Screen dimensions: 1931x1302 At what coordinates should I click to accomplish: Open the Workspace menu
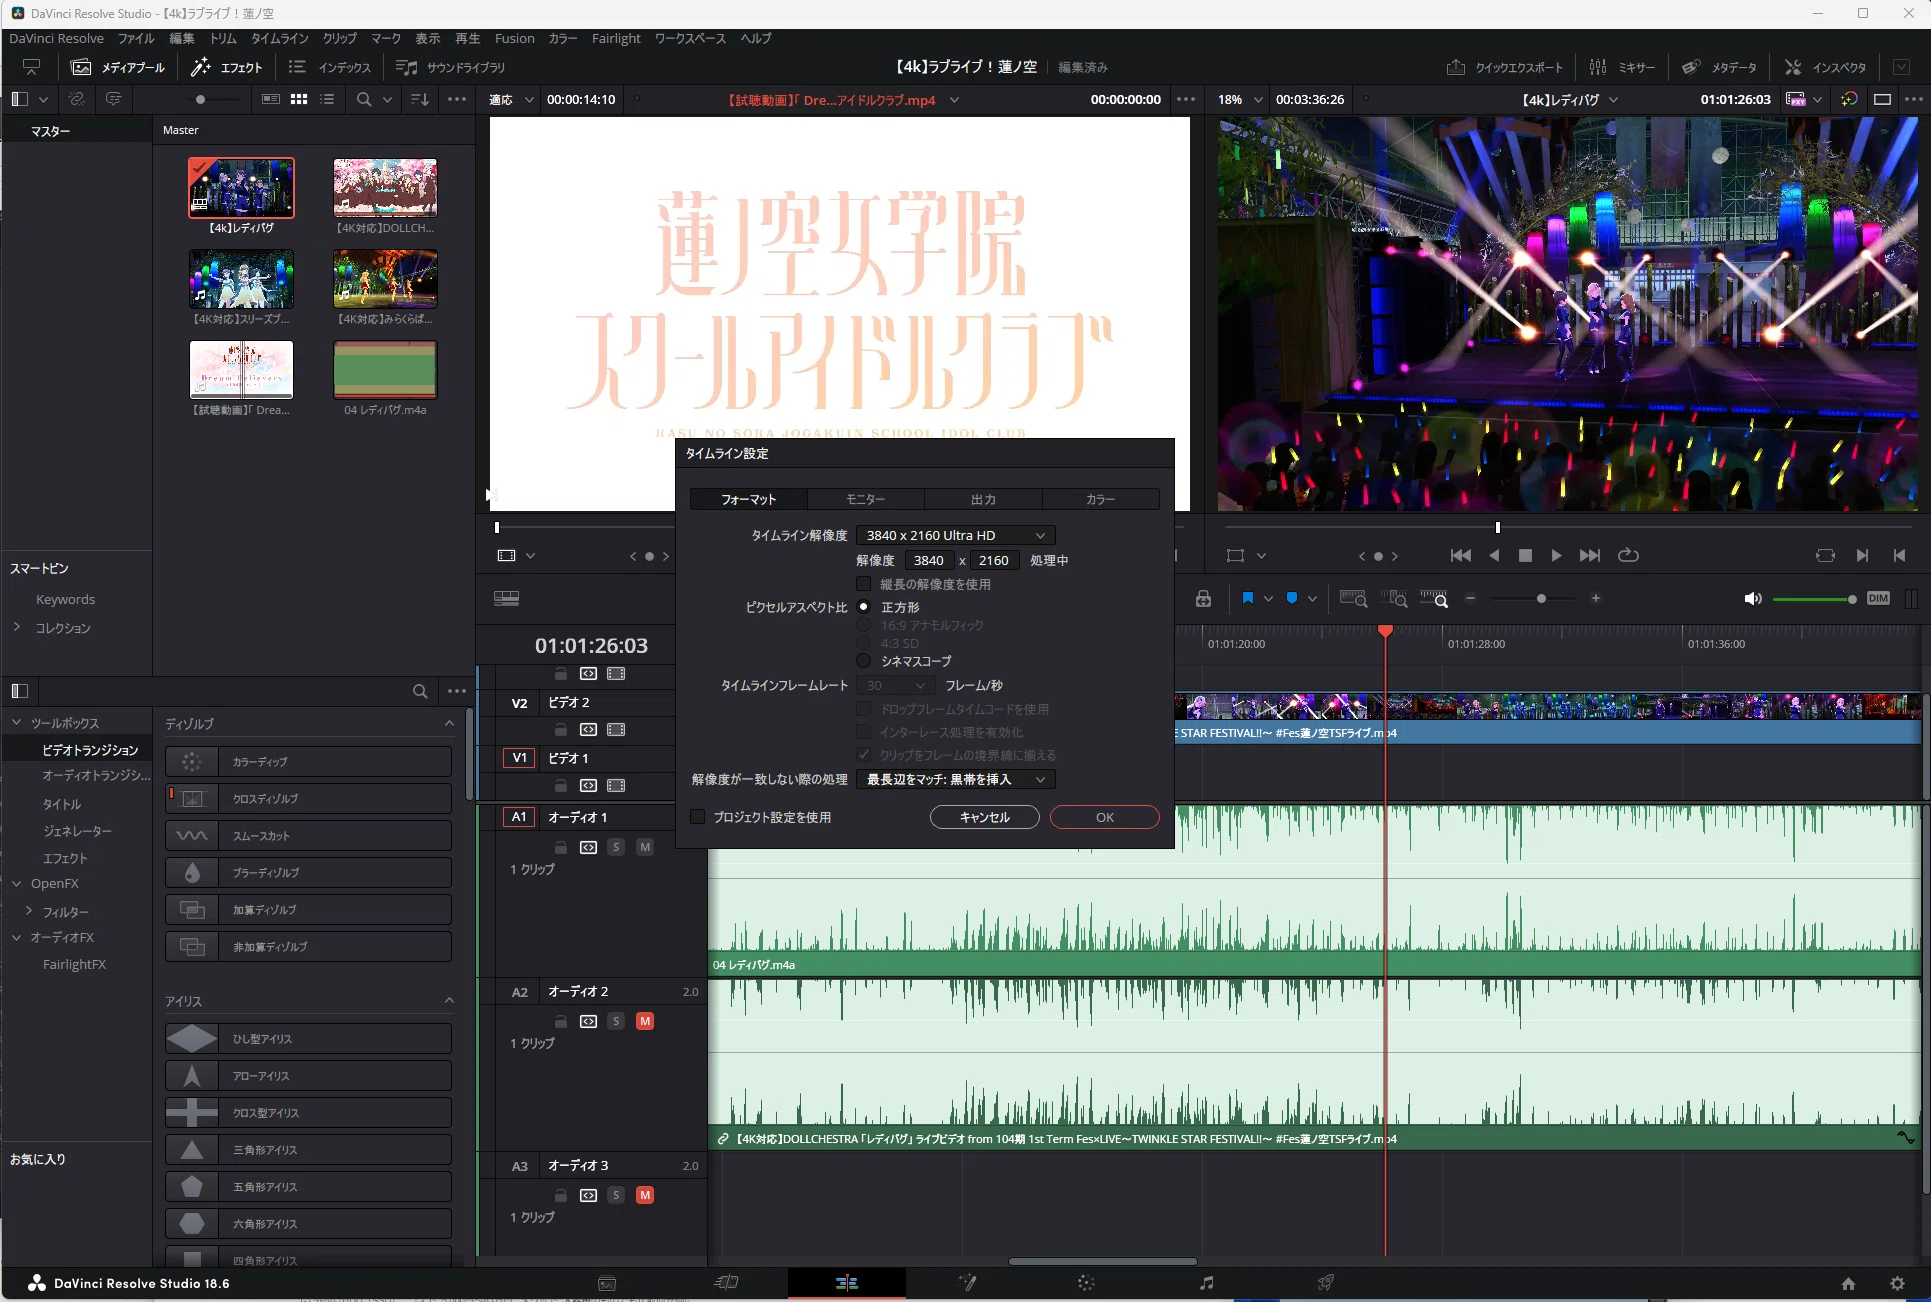click(x=690, y=38)
